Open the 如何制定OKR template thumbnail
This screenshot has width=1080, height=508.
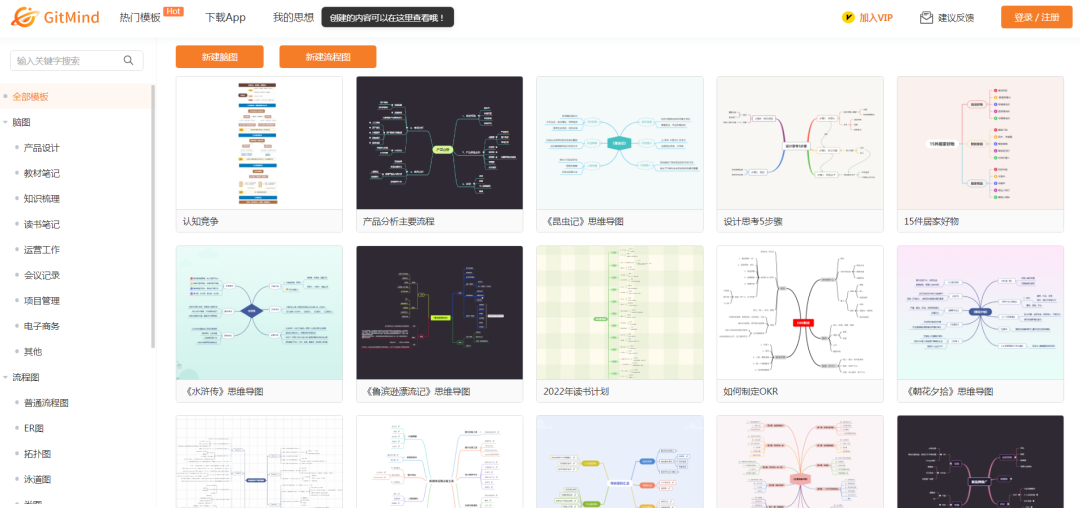coord(800,312)
